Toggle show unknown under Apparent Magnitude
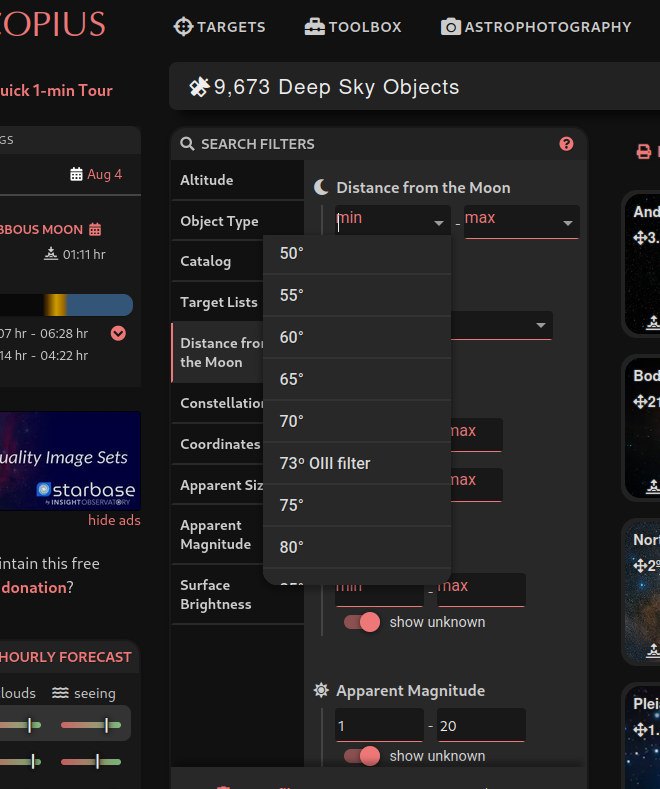 coord(362,756)
